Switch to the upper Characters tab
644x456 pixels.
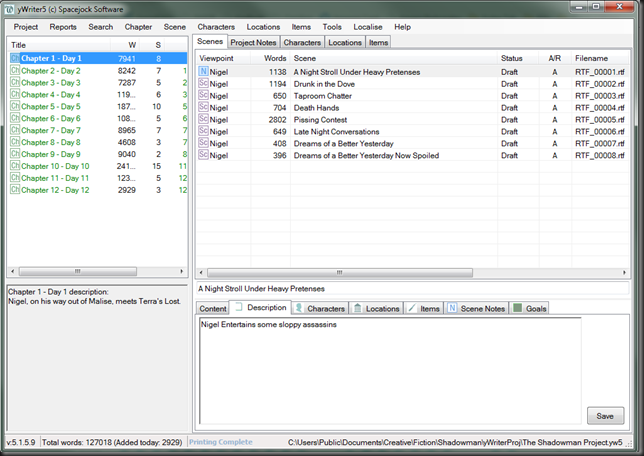point(302,42)
